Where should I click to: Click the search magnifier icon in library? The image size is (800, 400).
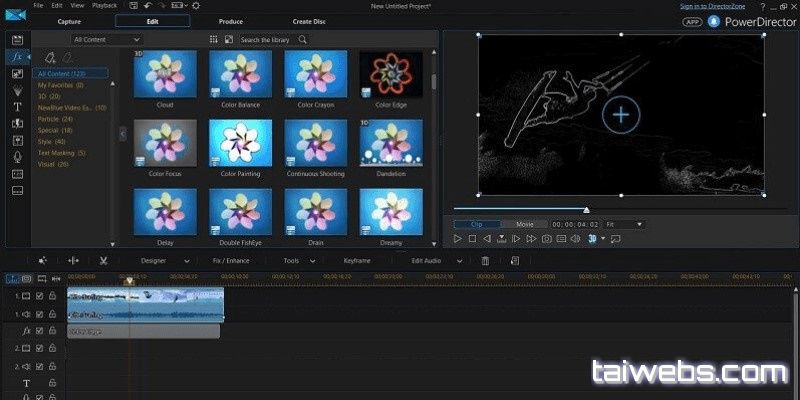303,40
